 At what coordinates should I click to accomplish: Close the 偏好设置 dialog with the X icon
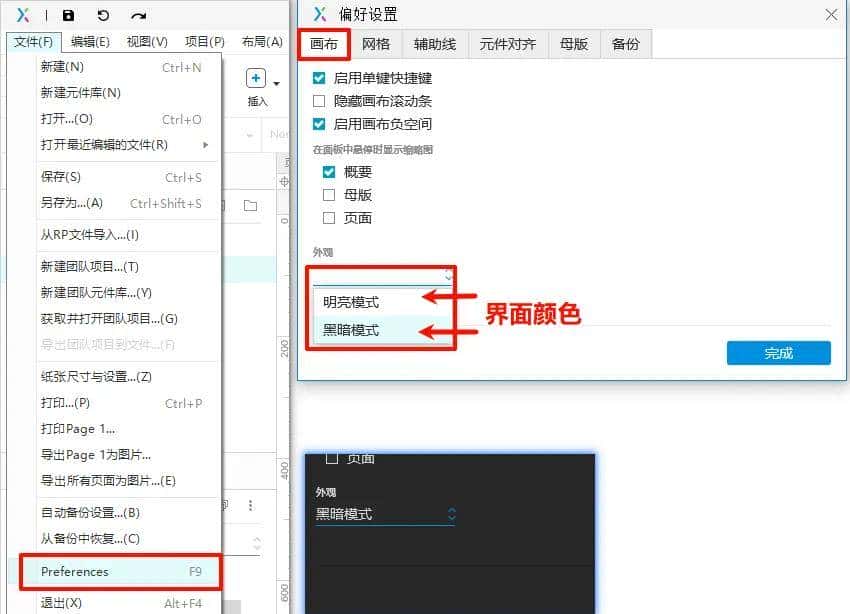click(x=830, y=14)
